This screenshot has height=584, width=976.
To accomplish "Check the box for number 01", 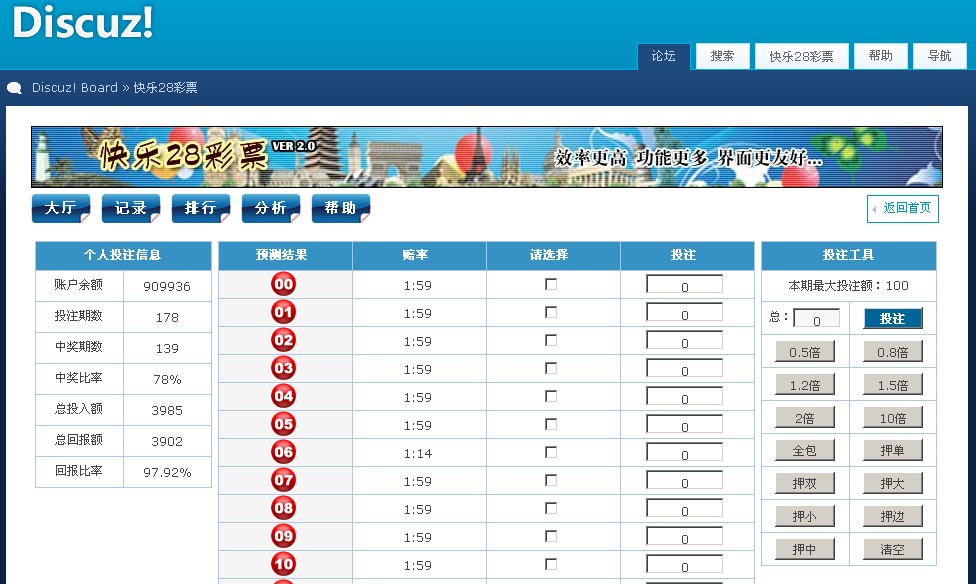I will click(551, 312).
